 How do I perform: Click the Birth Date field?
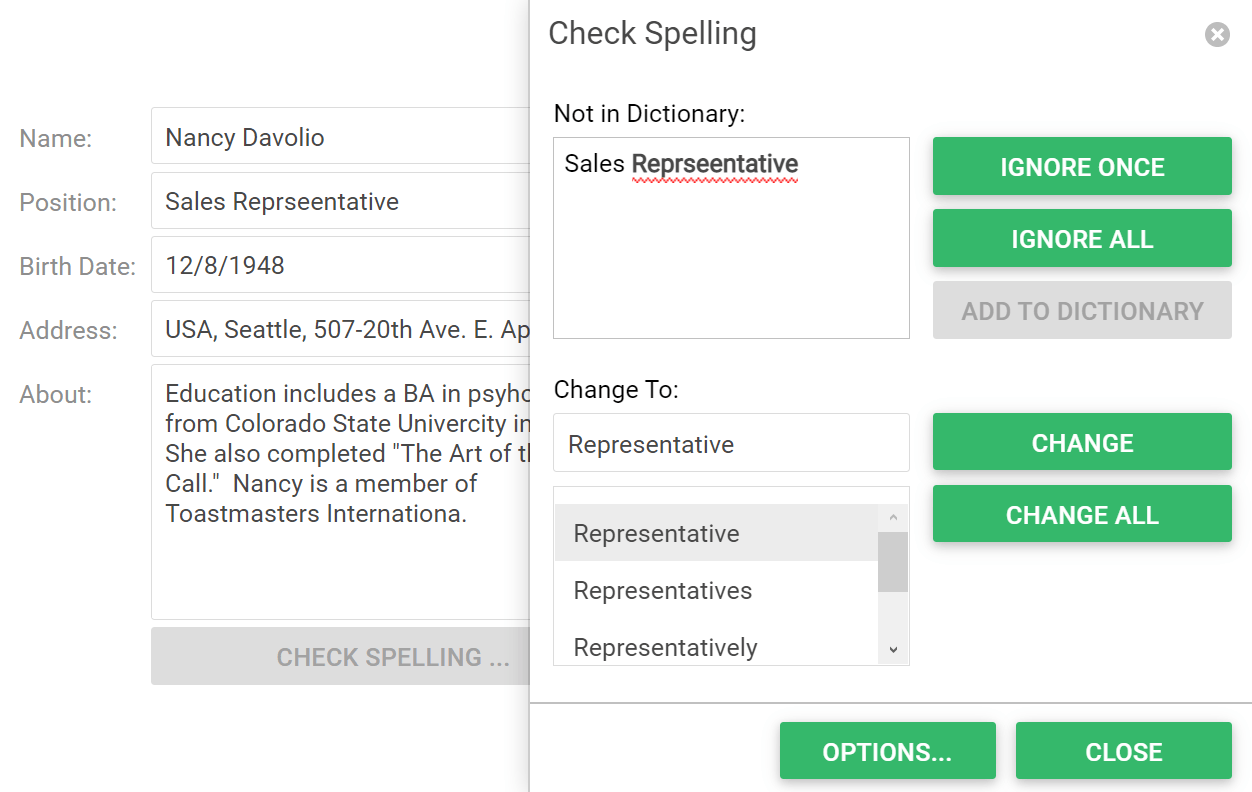pos(340,265)
